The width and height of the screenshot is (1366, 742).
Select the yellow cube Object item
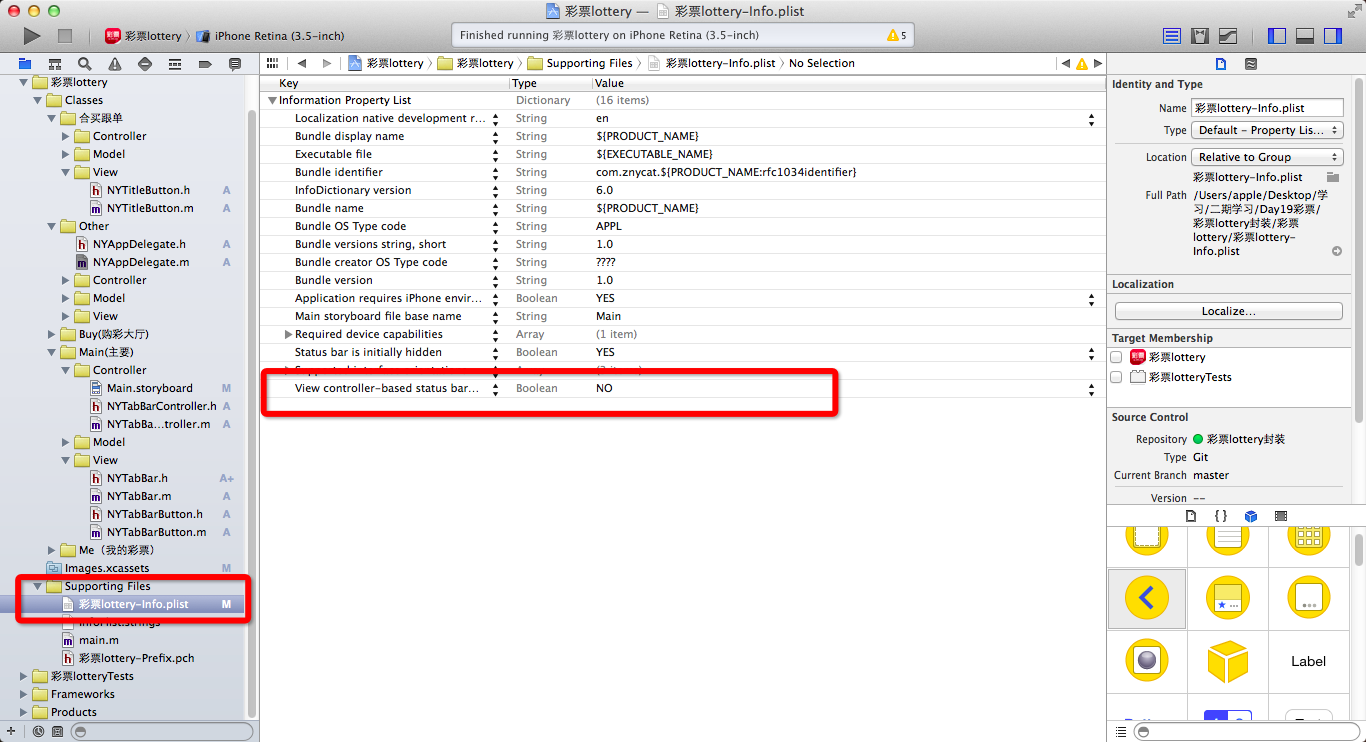1228,661
